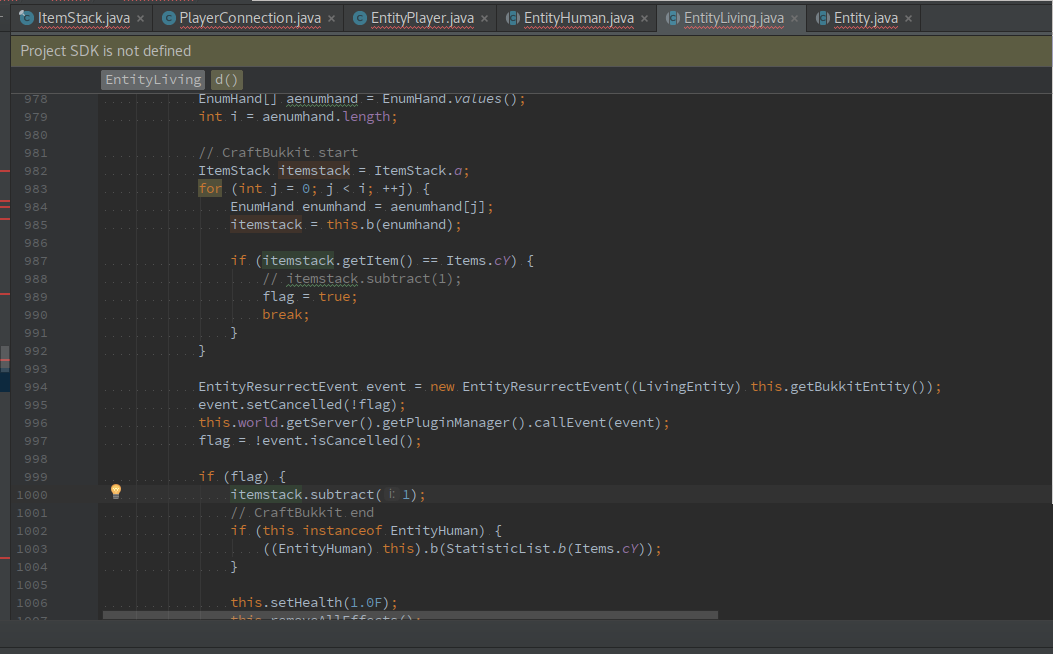Click line number 1000 in the gutter
This screenshot has width=1053, height=654.
[32, 496]
